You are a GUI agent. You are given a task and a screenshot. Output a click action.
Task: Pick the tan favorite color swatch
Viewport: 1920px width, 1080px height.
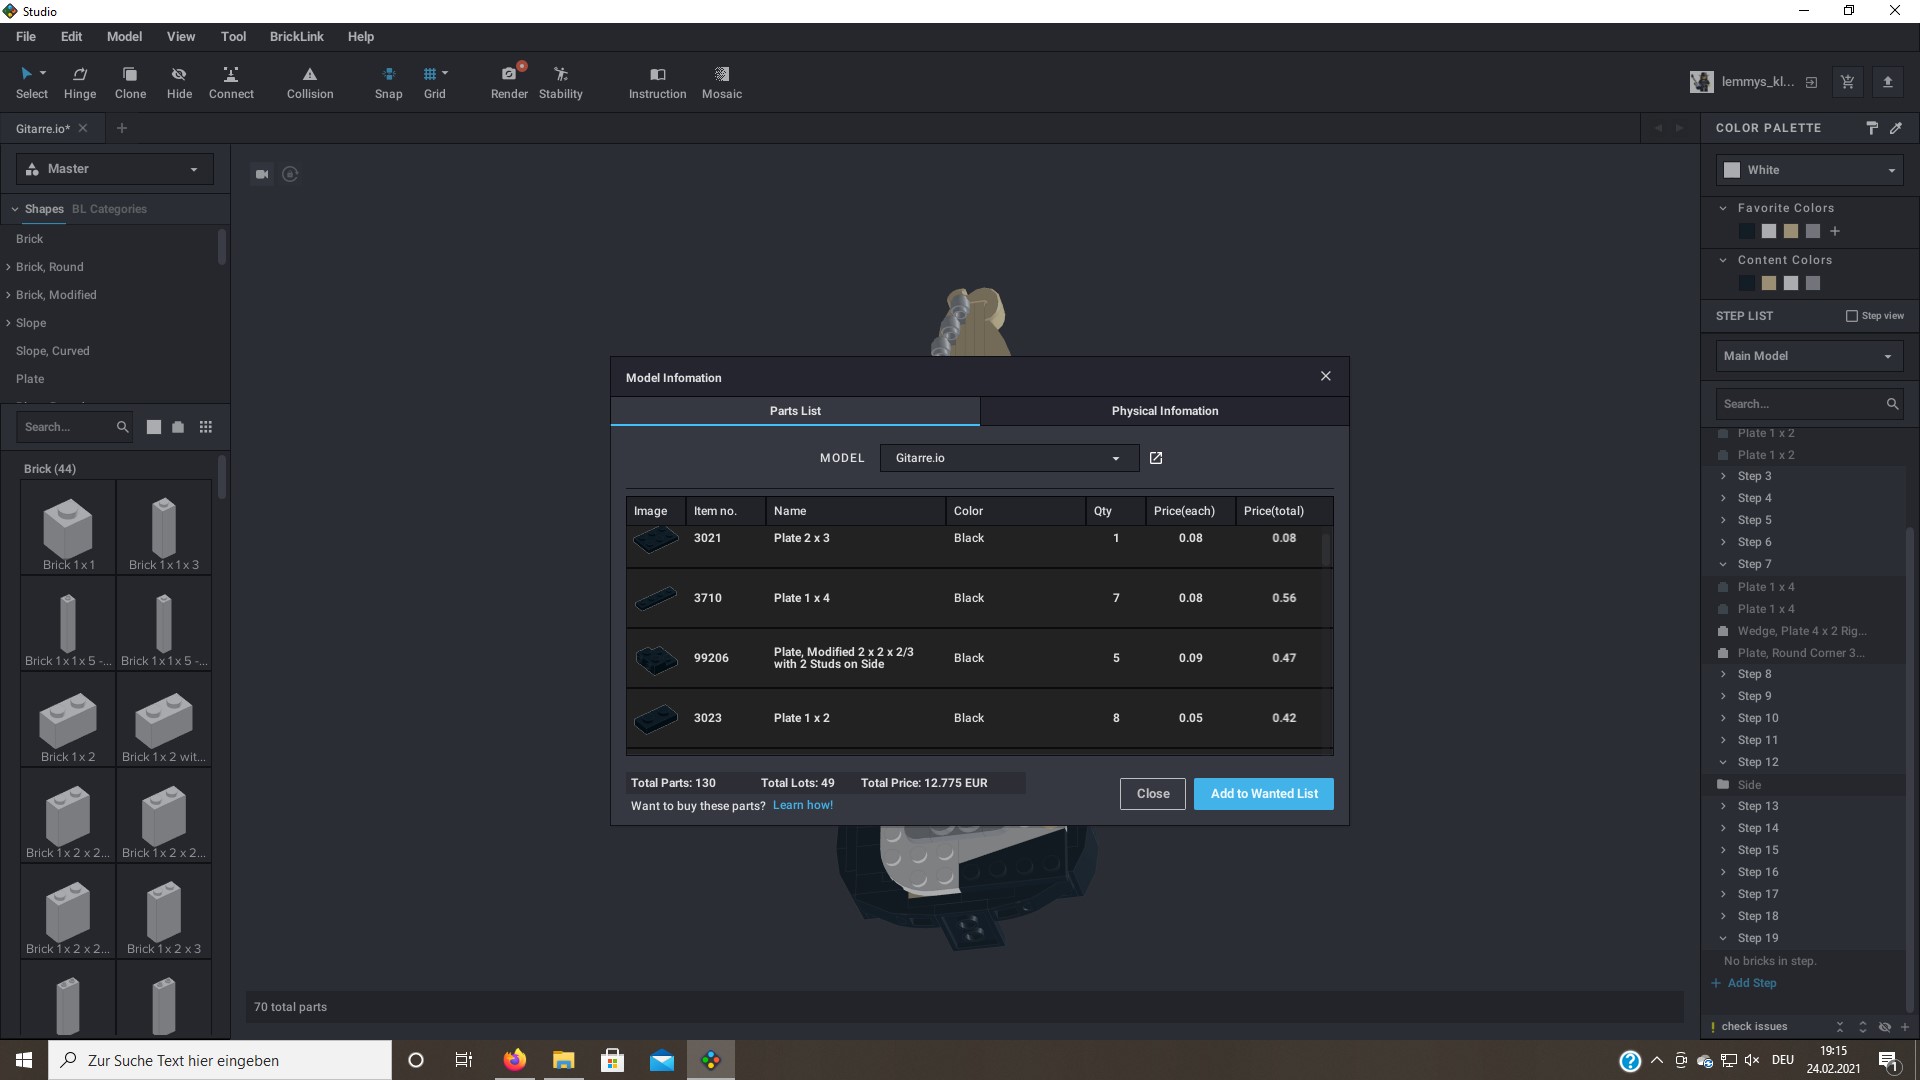[x=1791, y=232]
